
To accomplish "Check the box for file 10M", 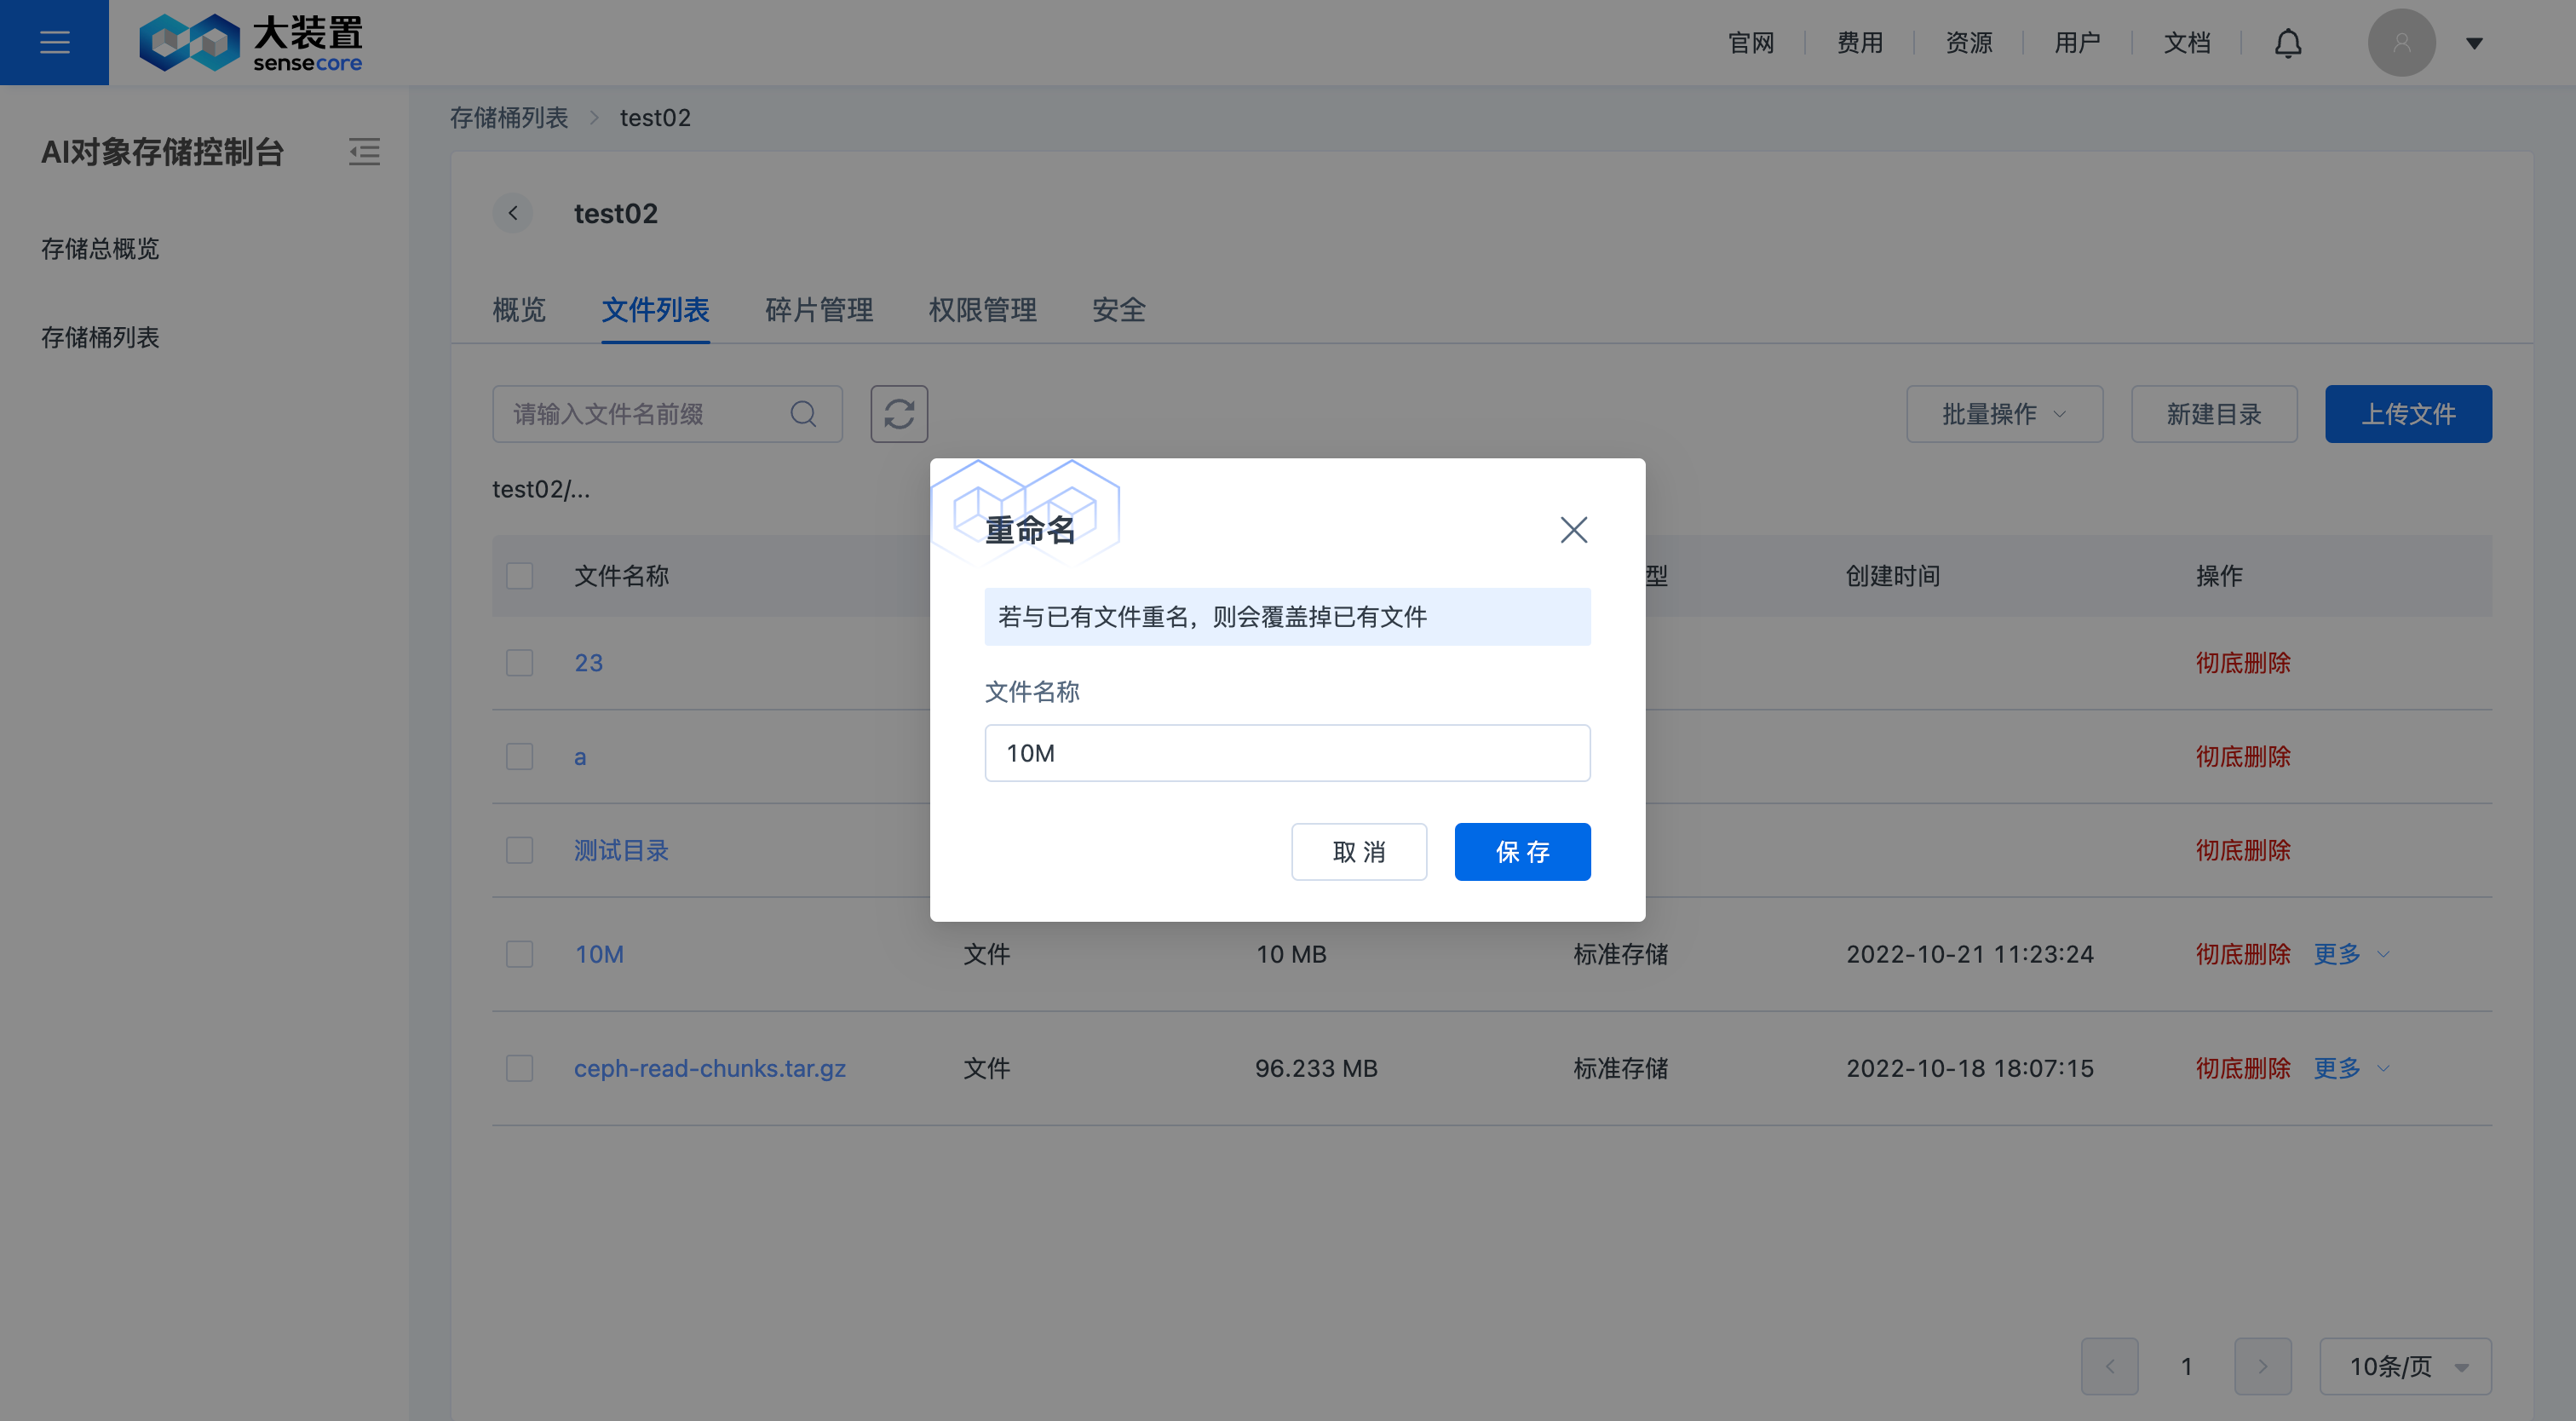I will pyautogui.click(x=519, y=954).
